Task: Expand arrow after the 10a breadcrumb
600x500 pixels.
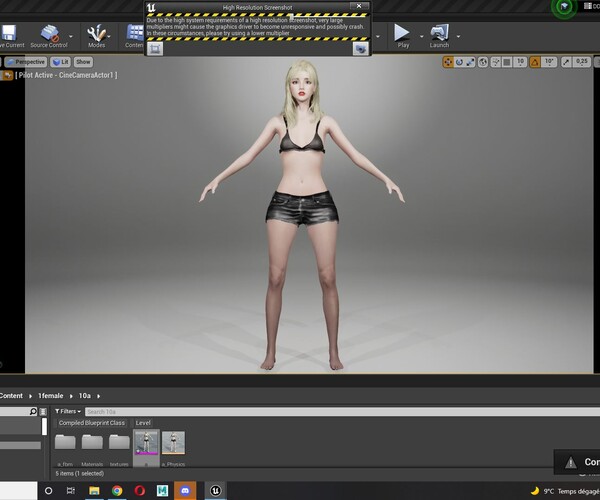Action: tap(98, 396)
